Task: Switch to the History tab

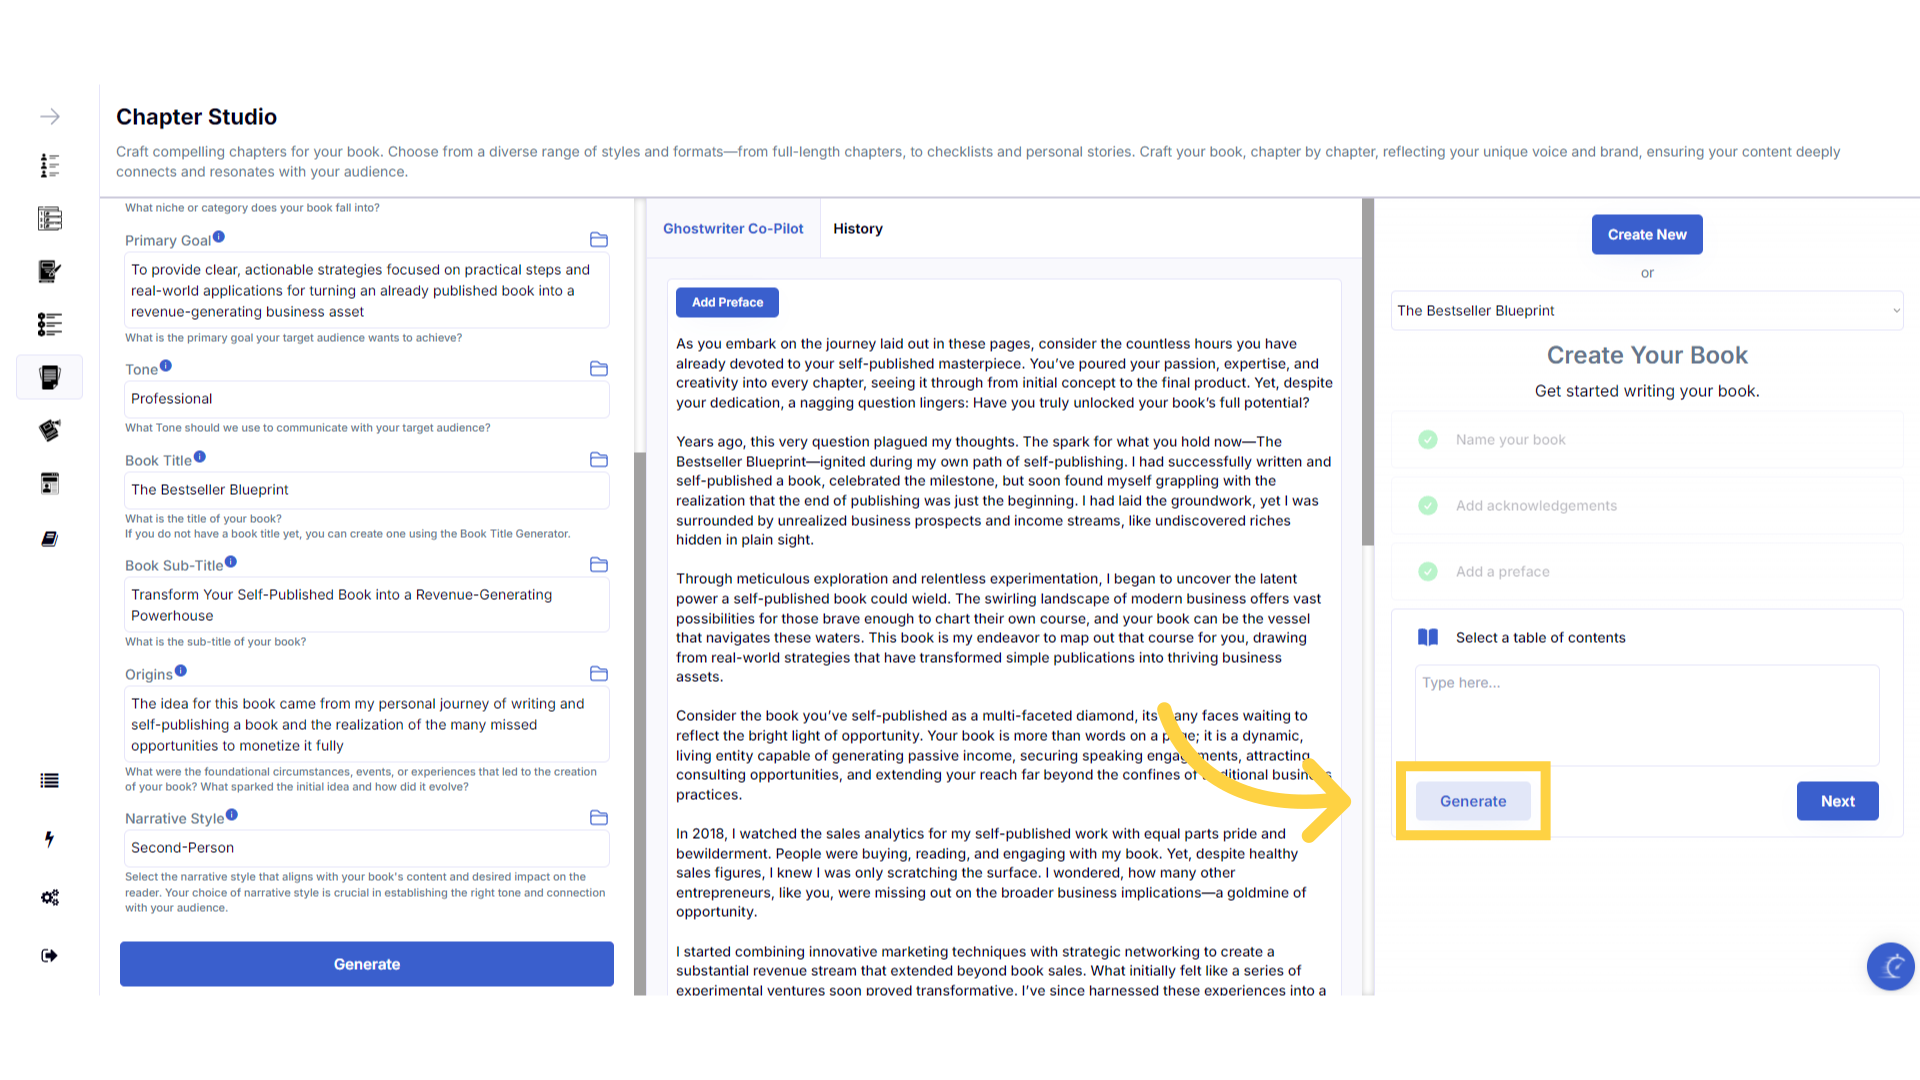Action: [x=857, y=229]
